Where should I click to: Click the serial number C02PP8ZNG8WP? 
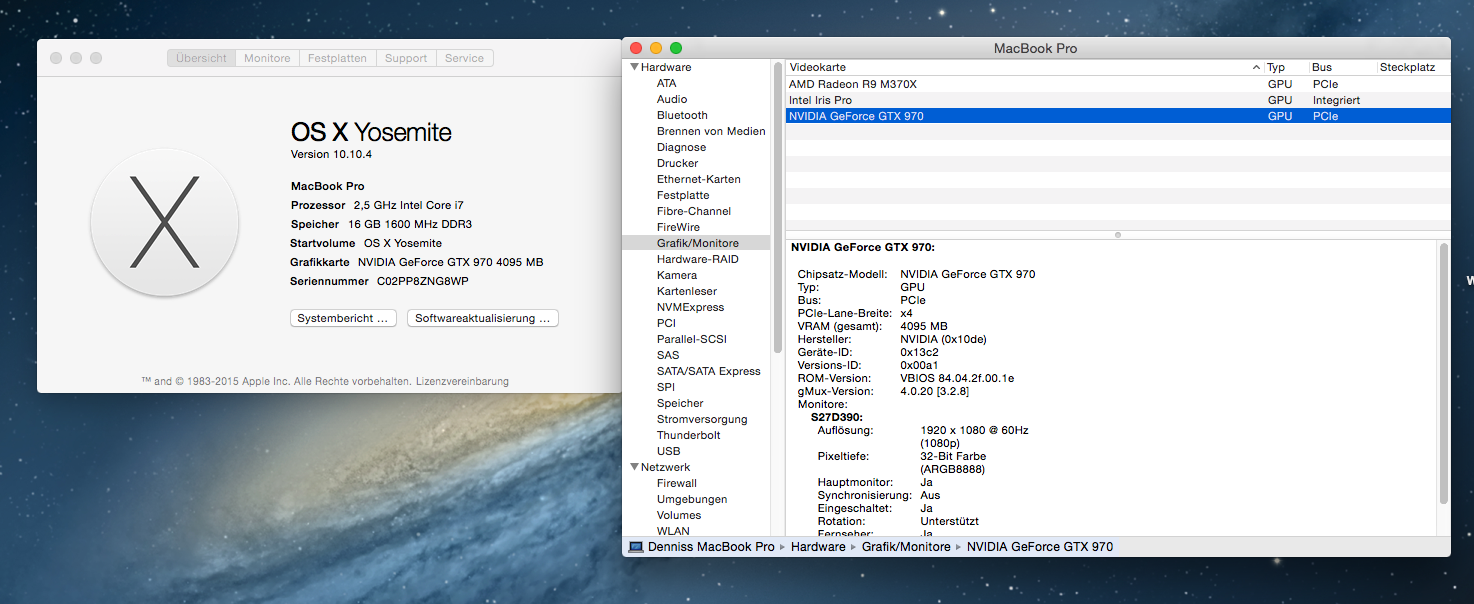423,281
